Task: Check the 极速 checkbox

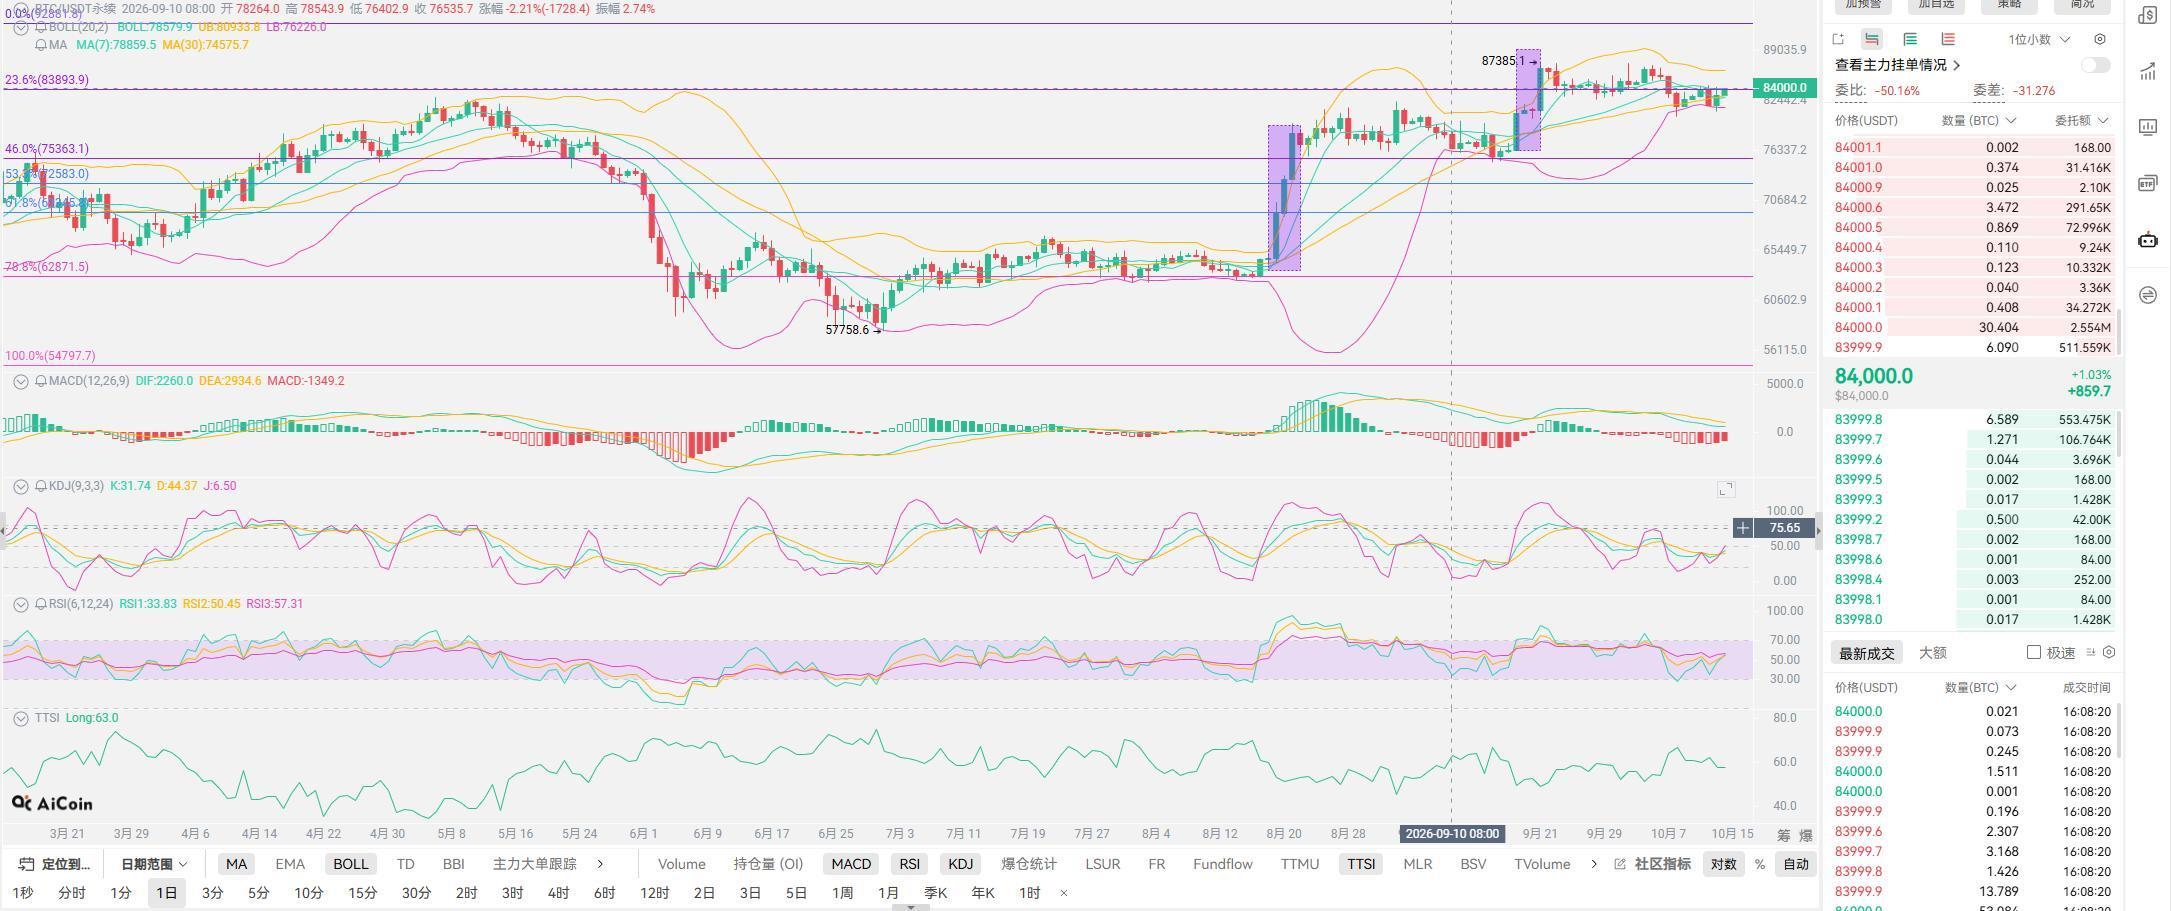Action: click(x=2034, y=652)
